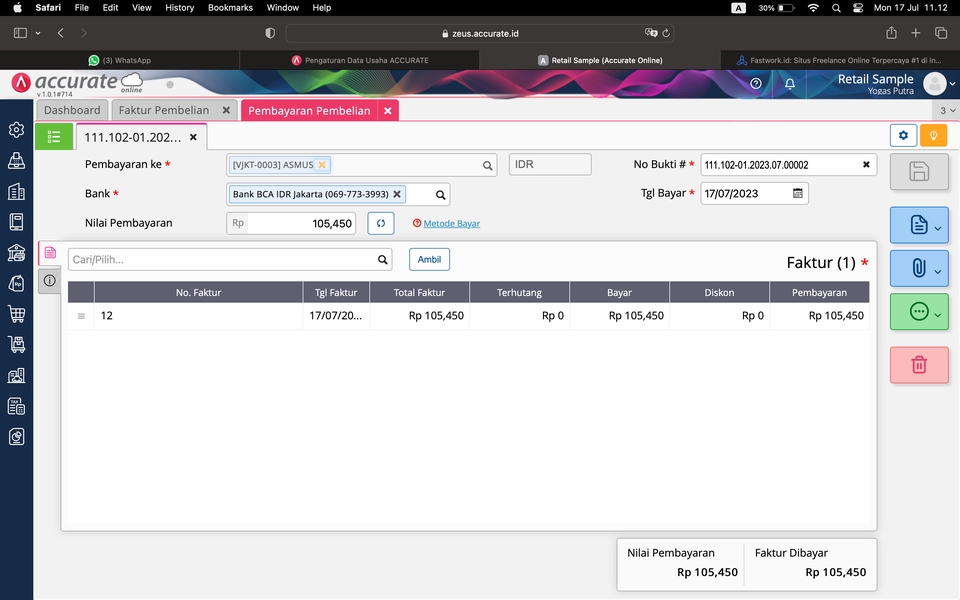
Task: Open the purchase shopping cart icon in the sidebar
Action: coord(17,313)
